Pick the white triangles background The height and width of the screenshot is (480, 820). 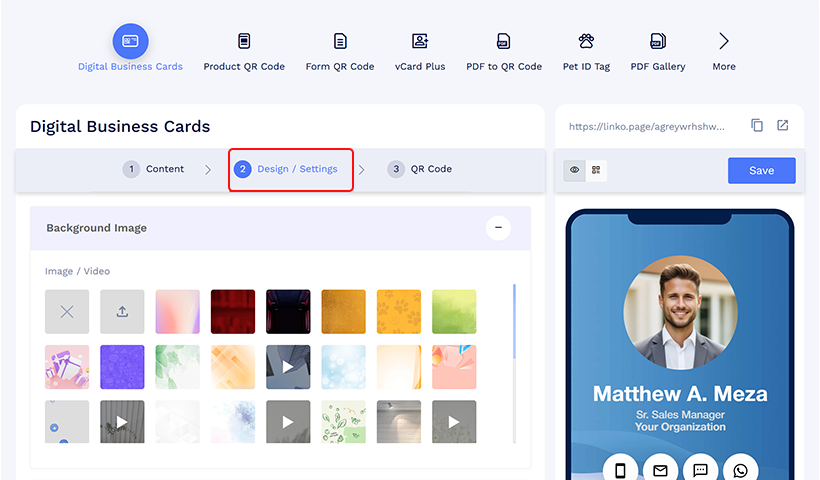click(x=178, y=422)
